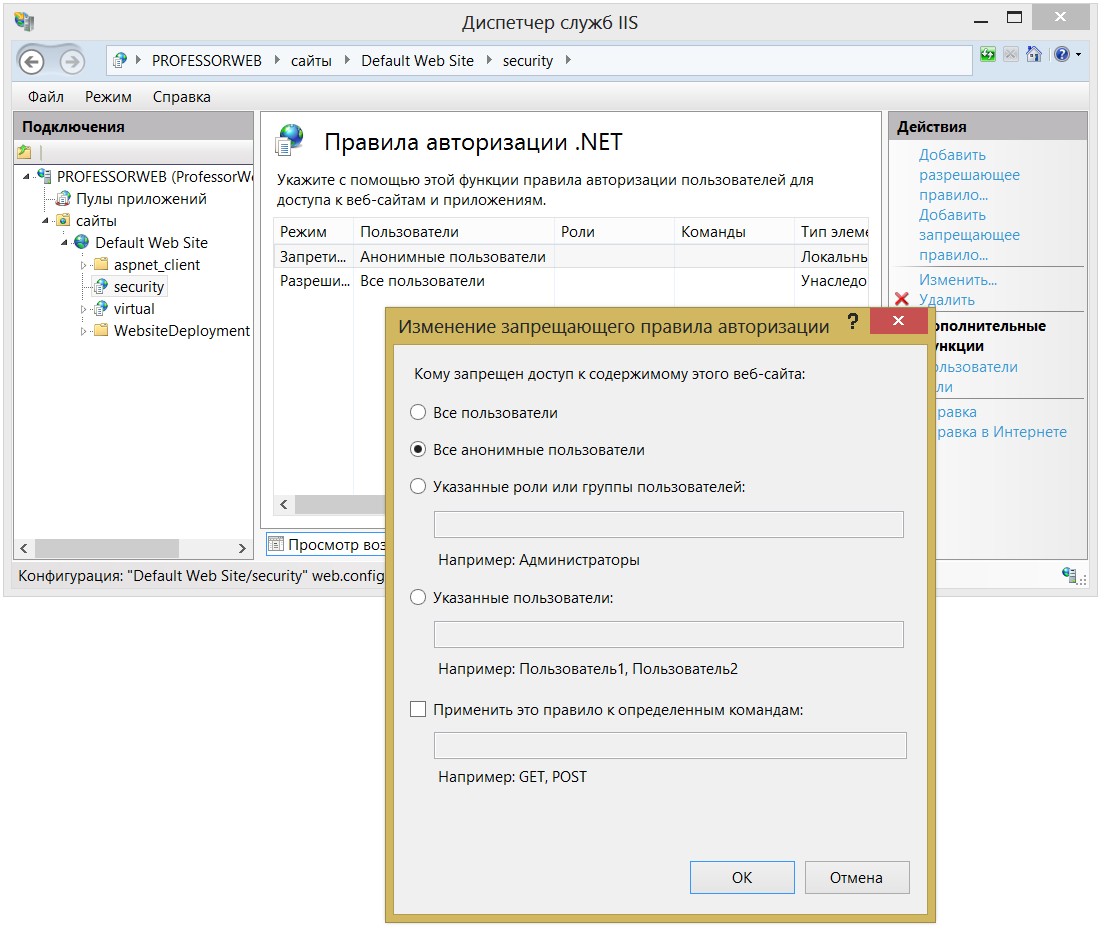Click Добавить разрешающее правило link
1106x931 pixels.
[969, 175]
